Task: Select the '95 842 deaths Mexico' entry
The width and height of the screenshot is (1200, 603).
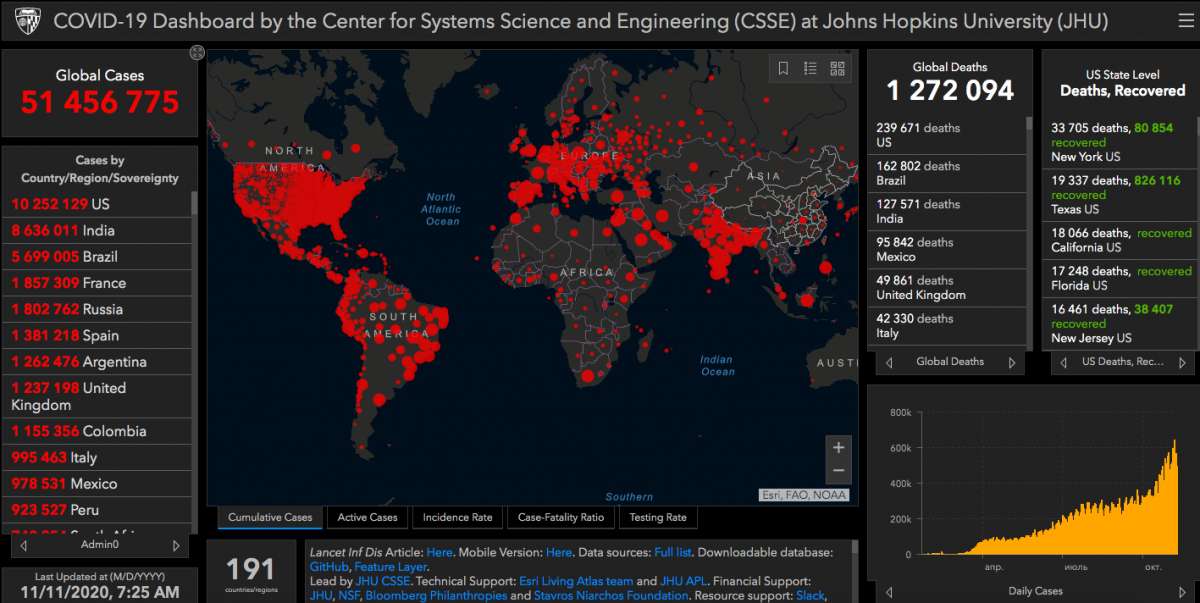Action: tap(947, 249)
